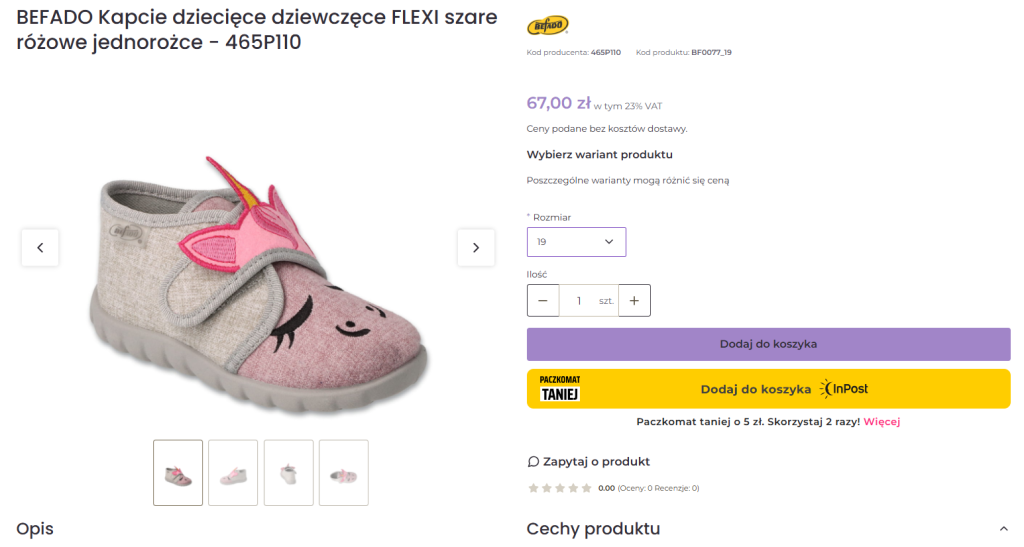The image size is (1024, 547).
Task: Click the previous image arrow
Action: pos(40,248)
